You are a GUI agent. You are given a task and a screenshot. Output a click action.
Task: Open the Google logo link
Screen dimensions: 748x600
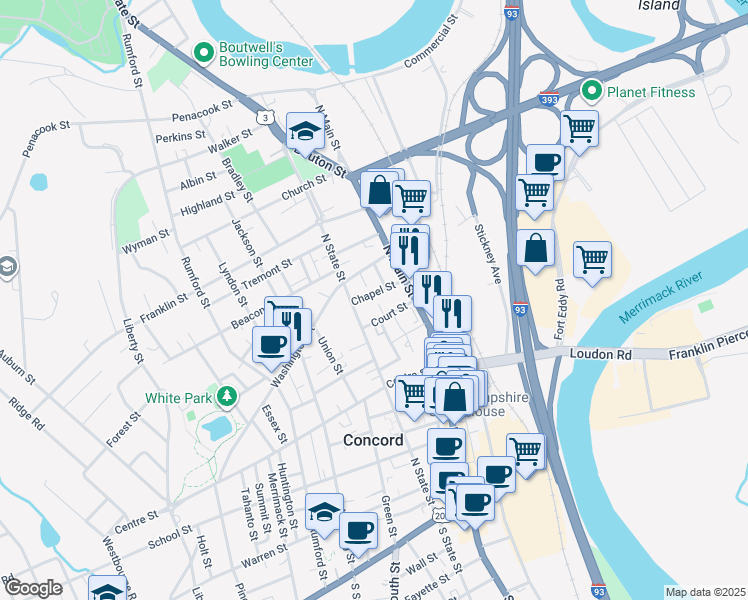click(x=33, y=589)
